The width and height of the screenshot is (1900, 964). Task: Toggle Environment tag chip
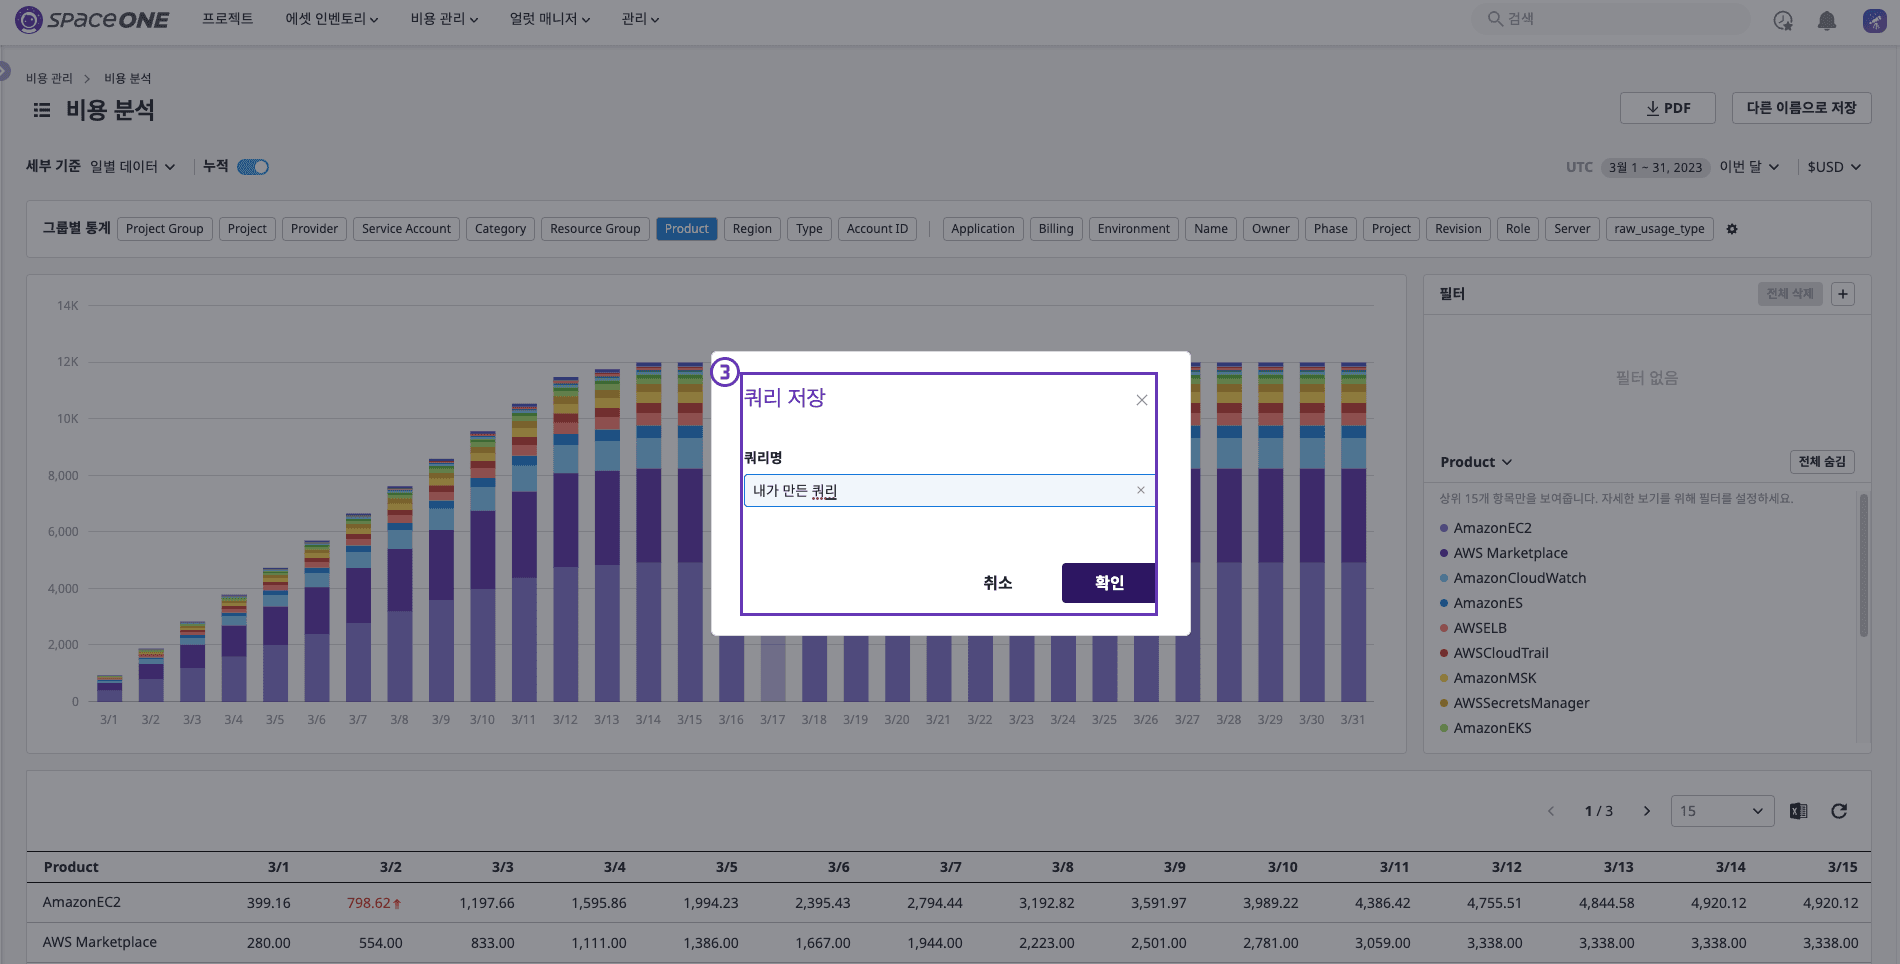1133,229
